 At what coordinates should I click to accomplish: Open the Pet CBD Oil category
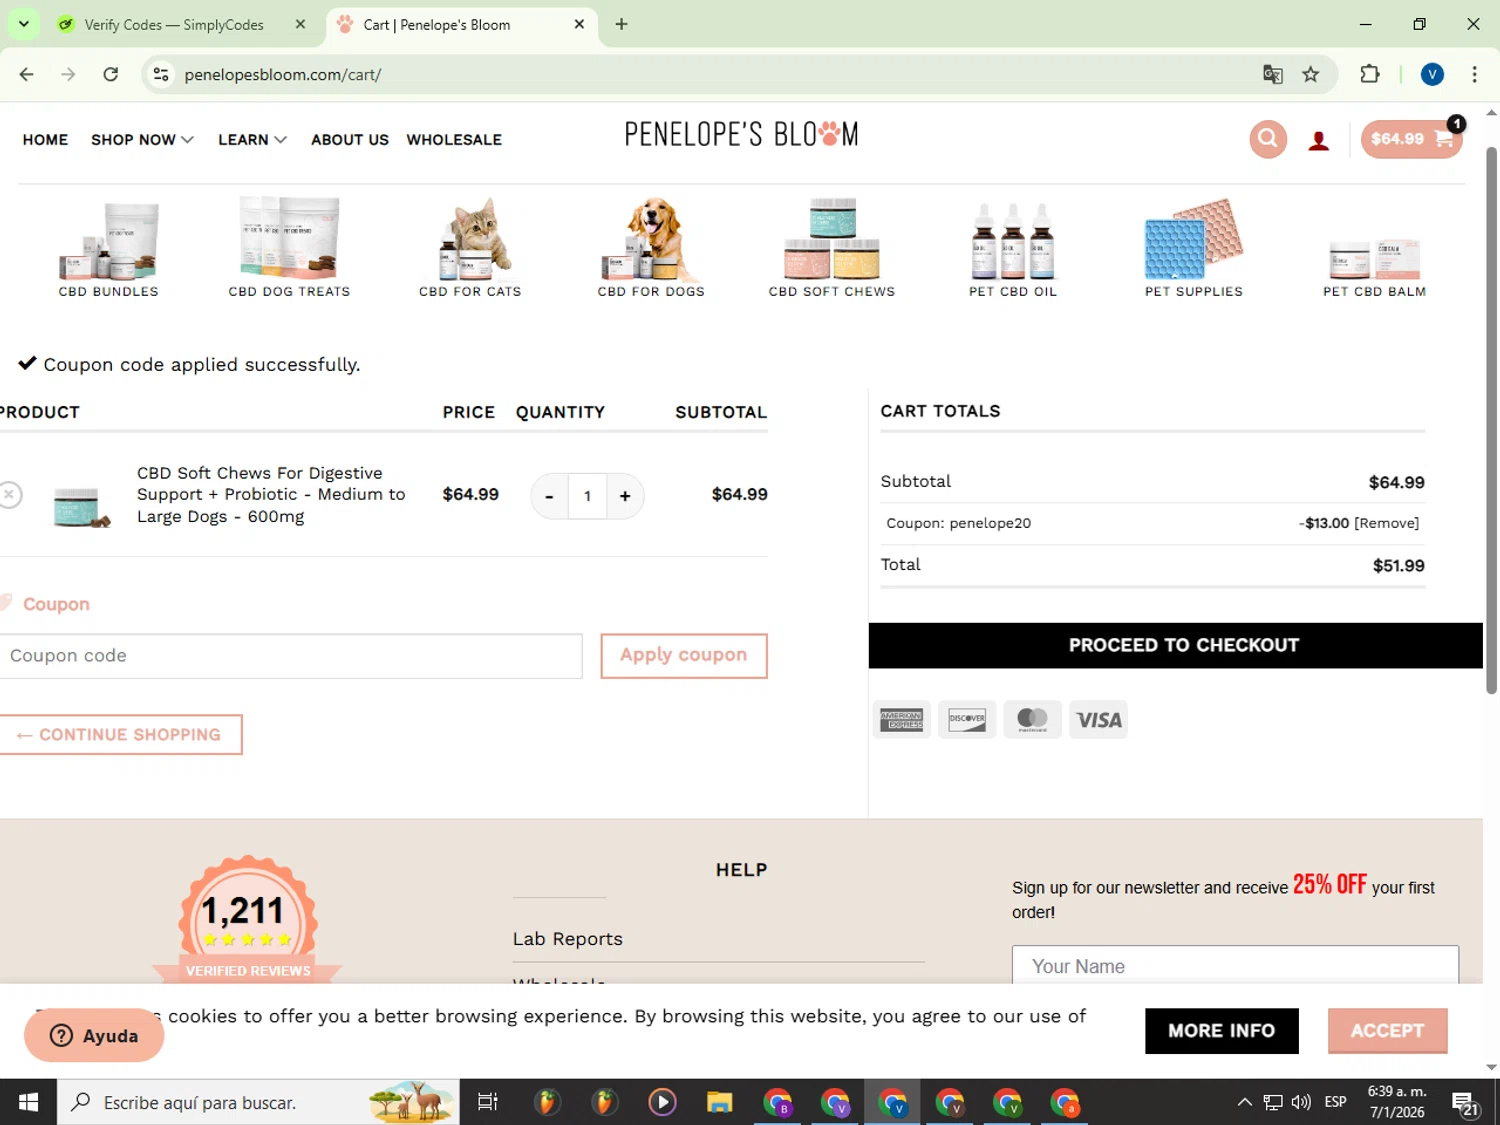1013,248
